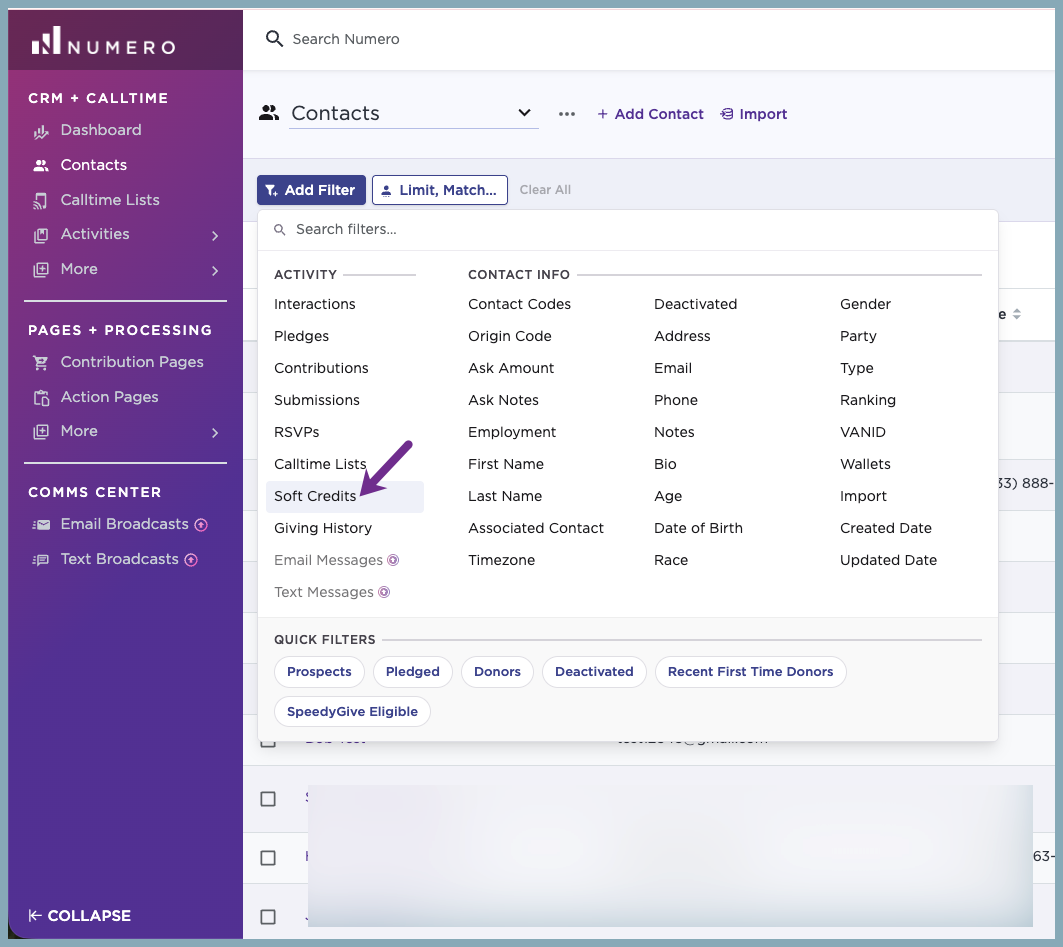Click the premium badge beside Text Messages
Screen dimensions: 1063x947
[x=384, y=592]
